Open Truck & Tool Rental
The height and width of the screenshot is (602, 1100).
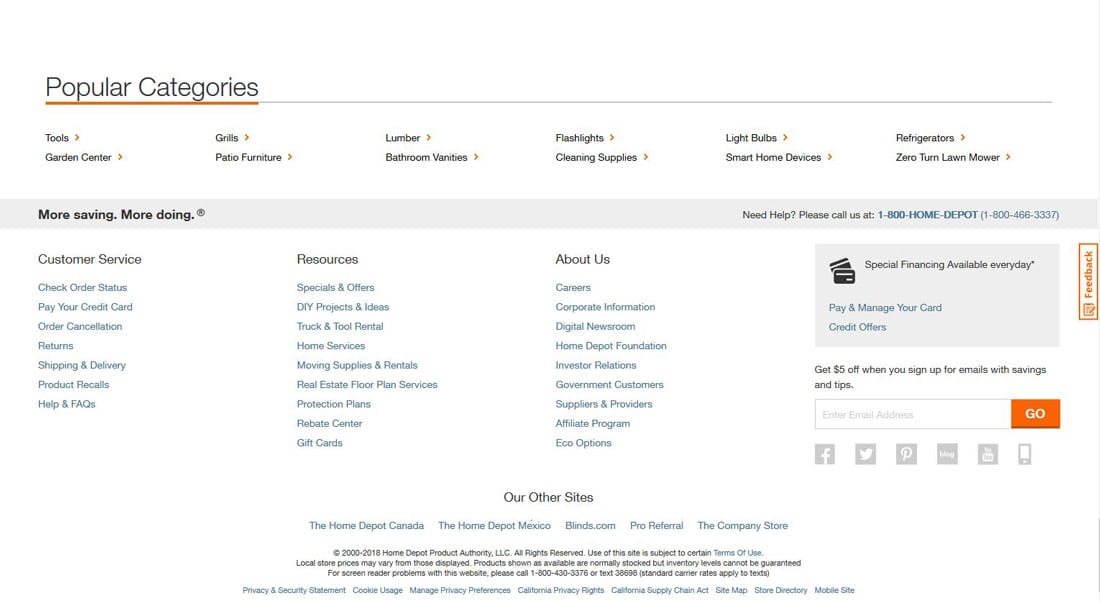[340, 326]
